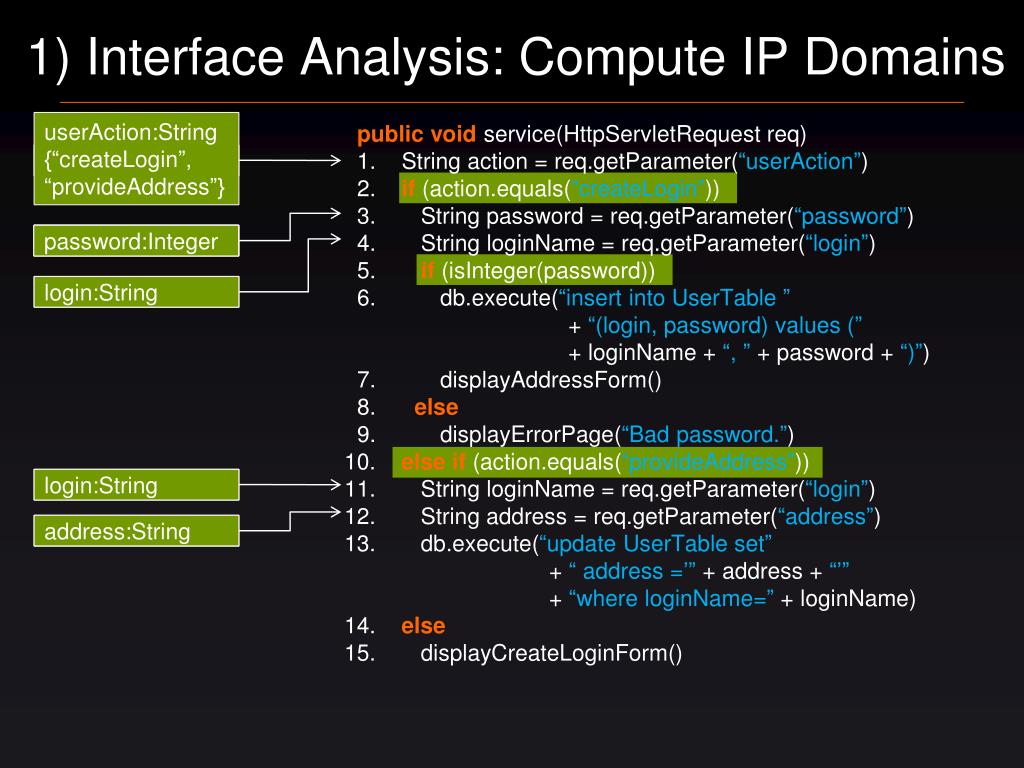Click line 12 String address declaration
Viewport: 1024px width, 768px height.
click(650, 517)
